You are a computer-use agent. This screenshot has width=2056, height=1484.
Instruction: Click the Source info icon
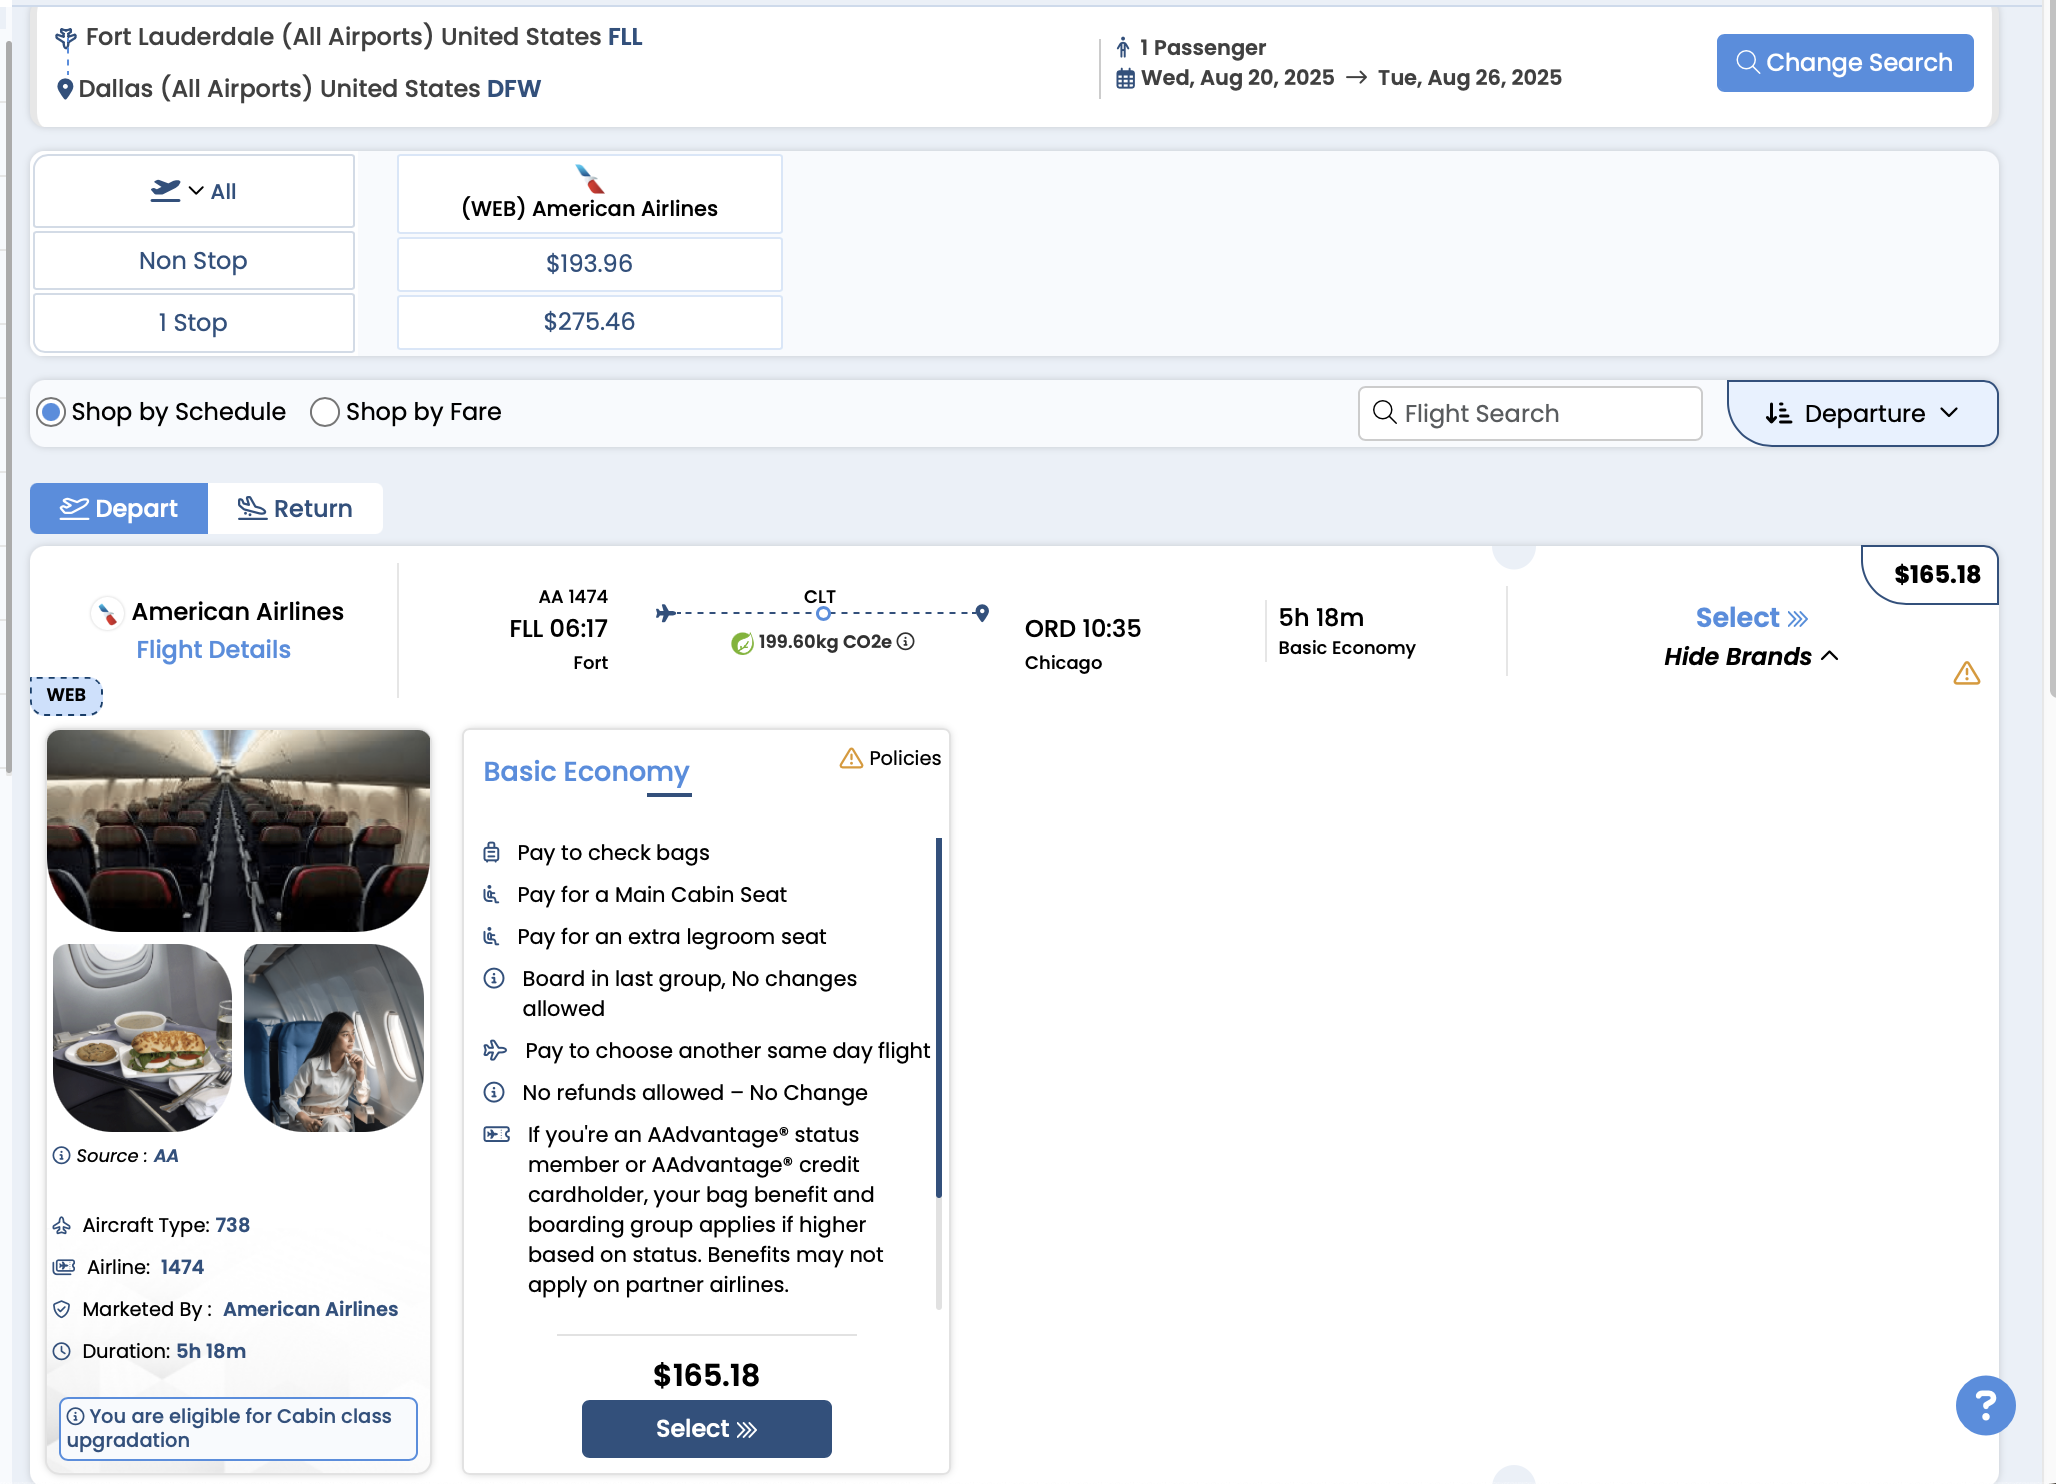62,1156
